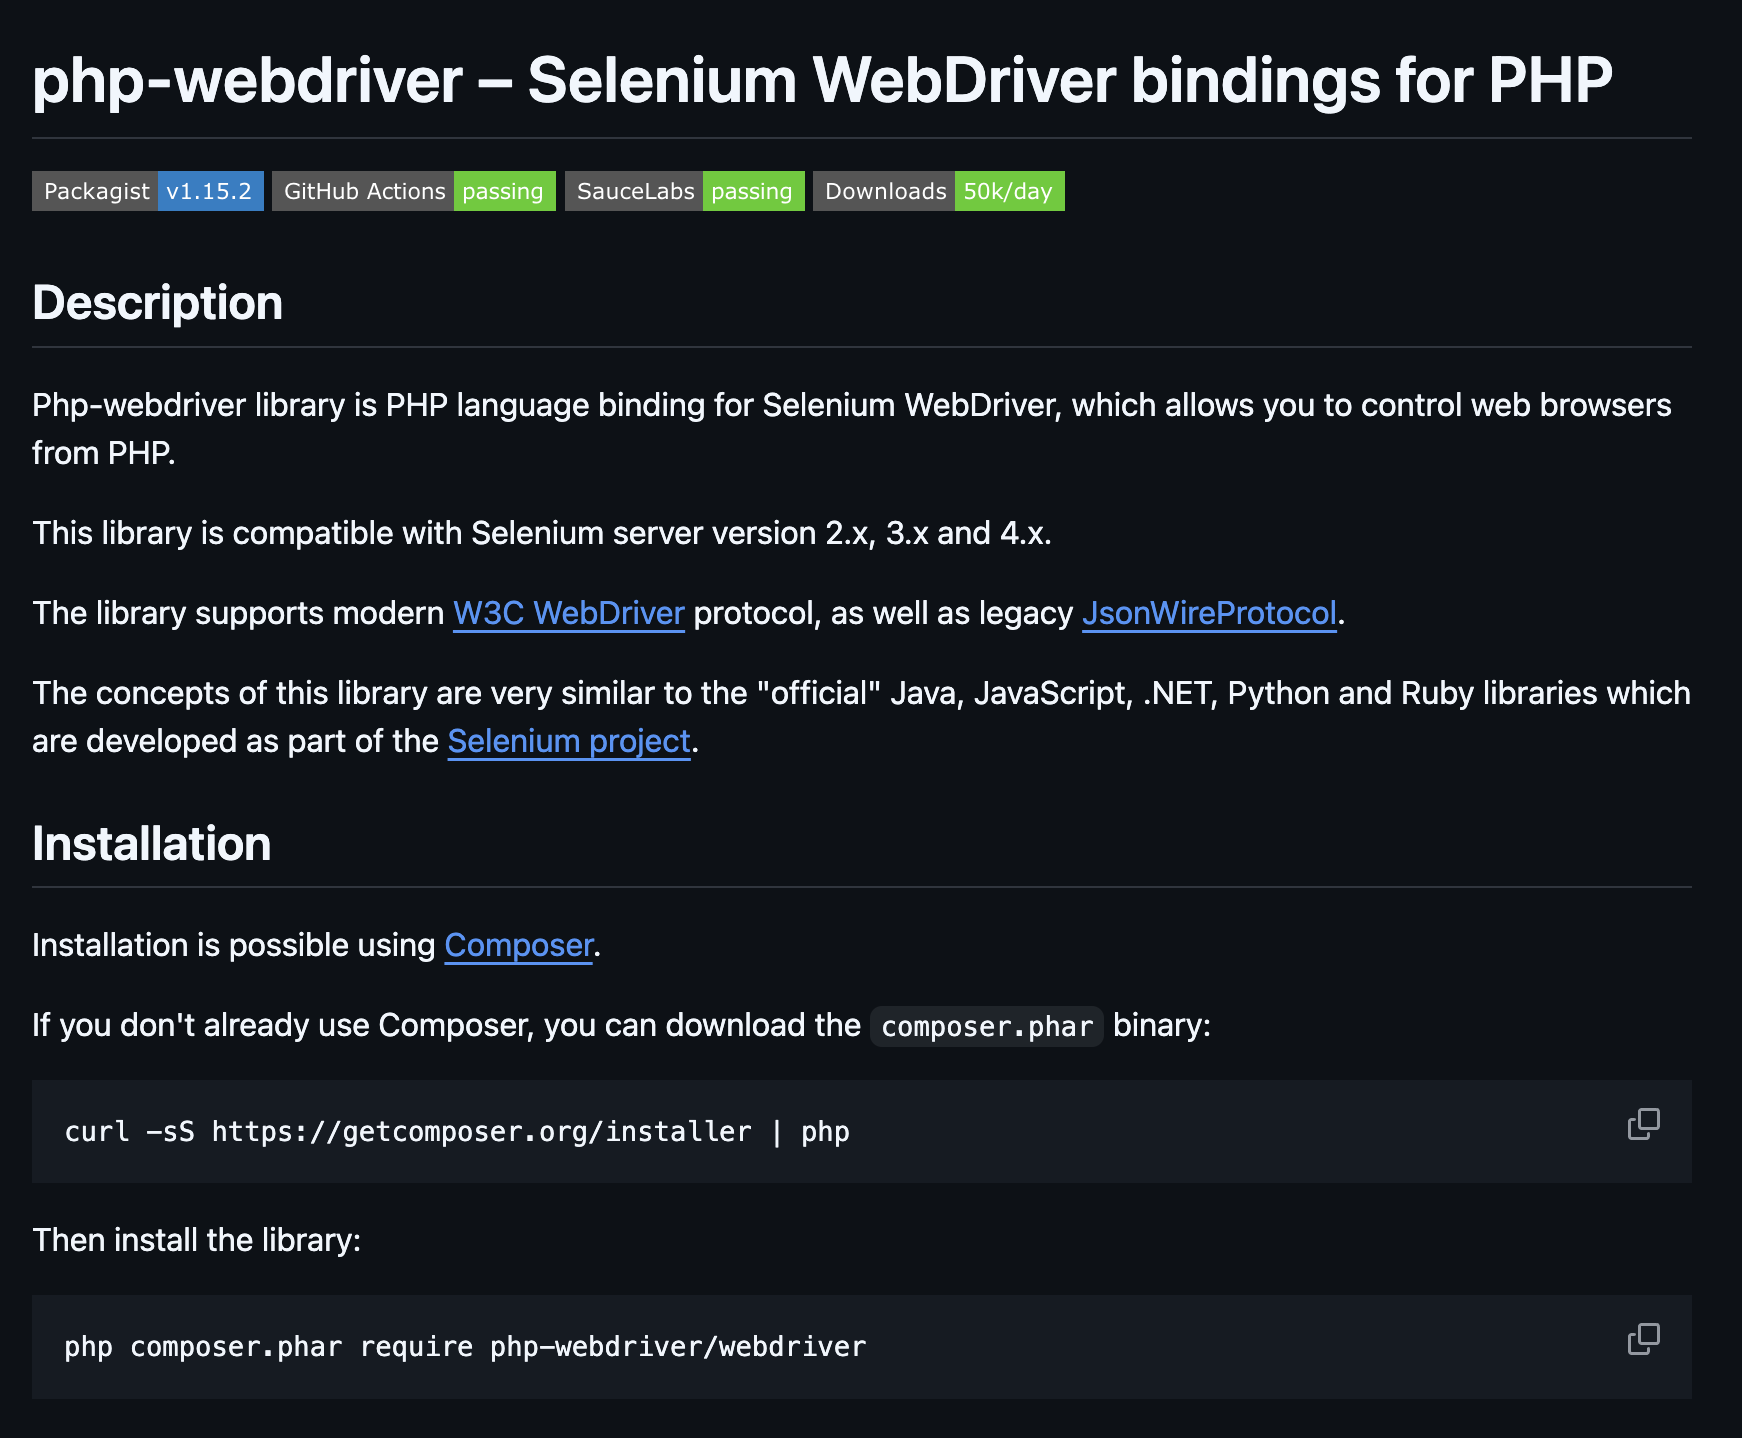This screenshot has width=1742, height=1438.
Task: Click the main php-webdriver page title
Action: [822, 80]
